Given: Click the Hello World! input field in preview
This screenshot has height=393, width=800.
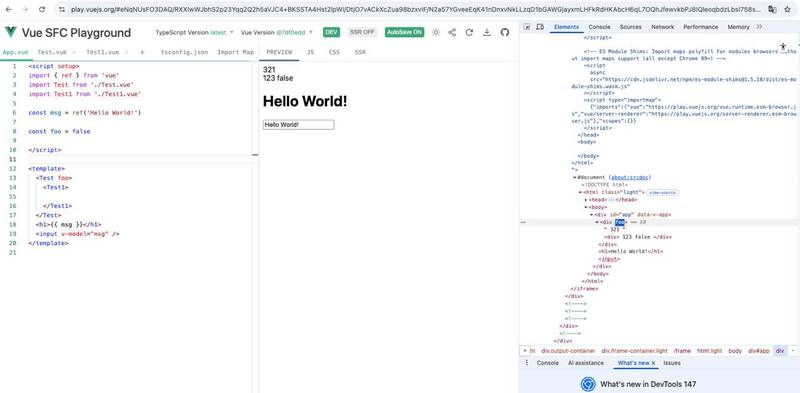Looking at the screenshot, I should [298, 125].
